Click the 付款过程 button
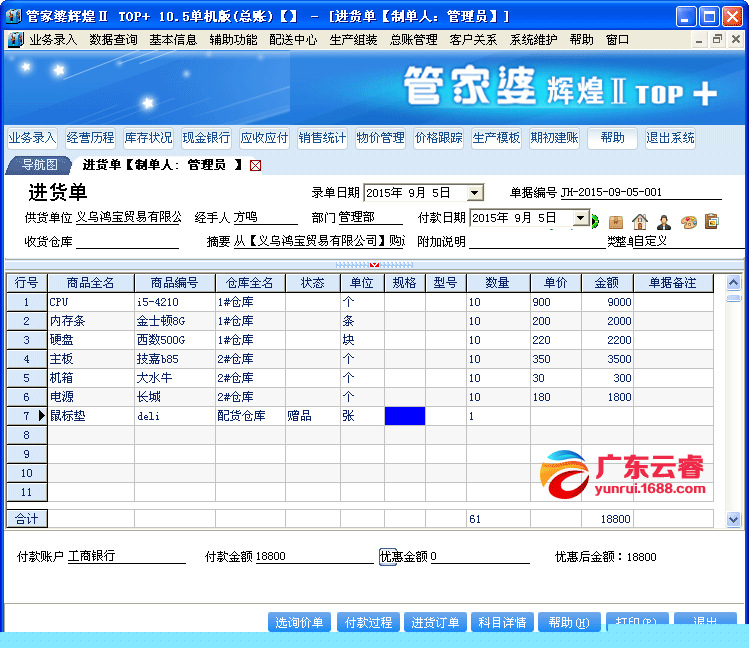Image resolution: width=749 pixels, height=648 pixels. coord(368,622)
